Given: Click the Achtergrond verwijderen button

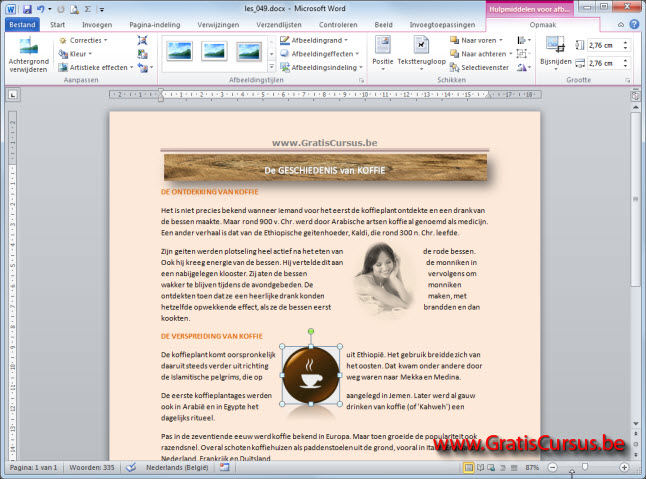Looking at the screenshot, I should pyautogui.click(x=28, y=55).
